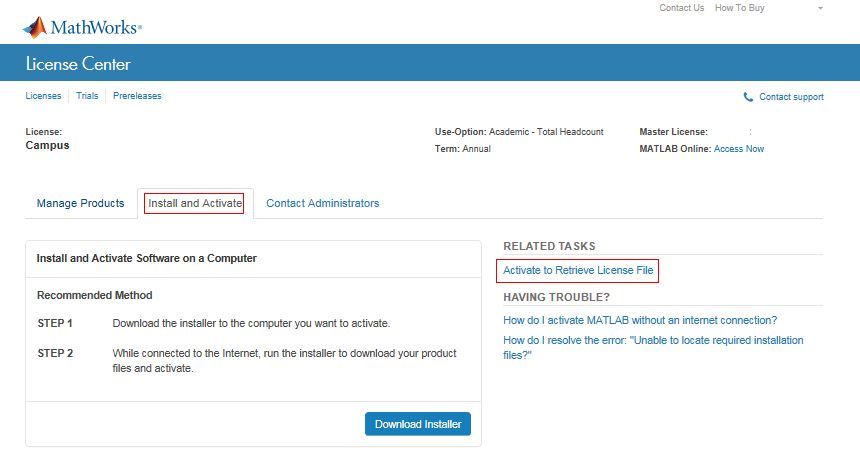860x460 pixels.
Task: Open MATLAB Online via Access Now
Action: pyautogui.click(x=738, y=149)
